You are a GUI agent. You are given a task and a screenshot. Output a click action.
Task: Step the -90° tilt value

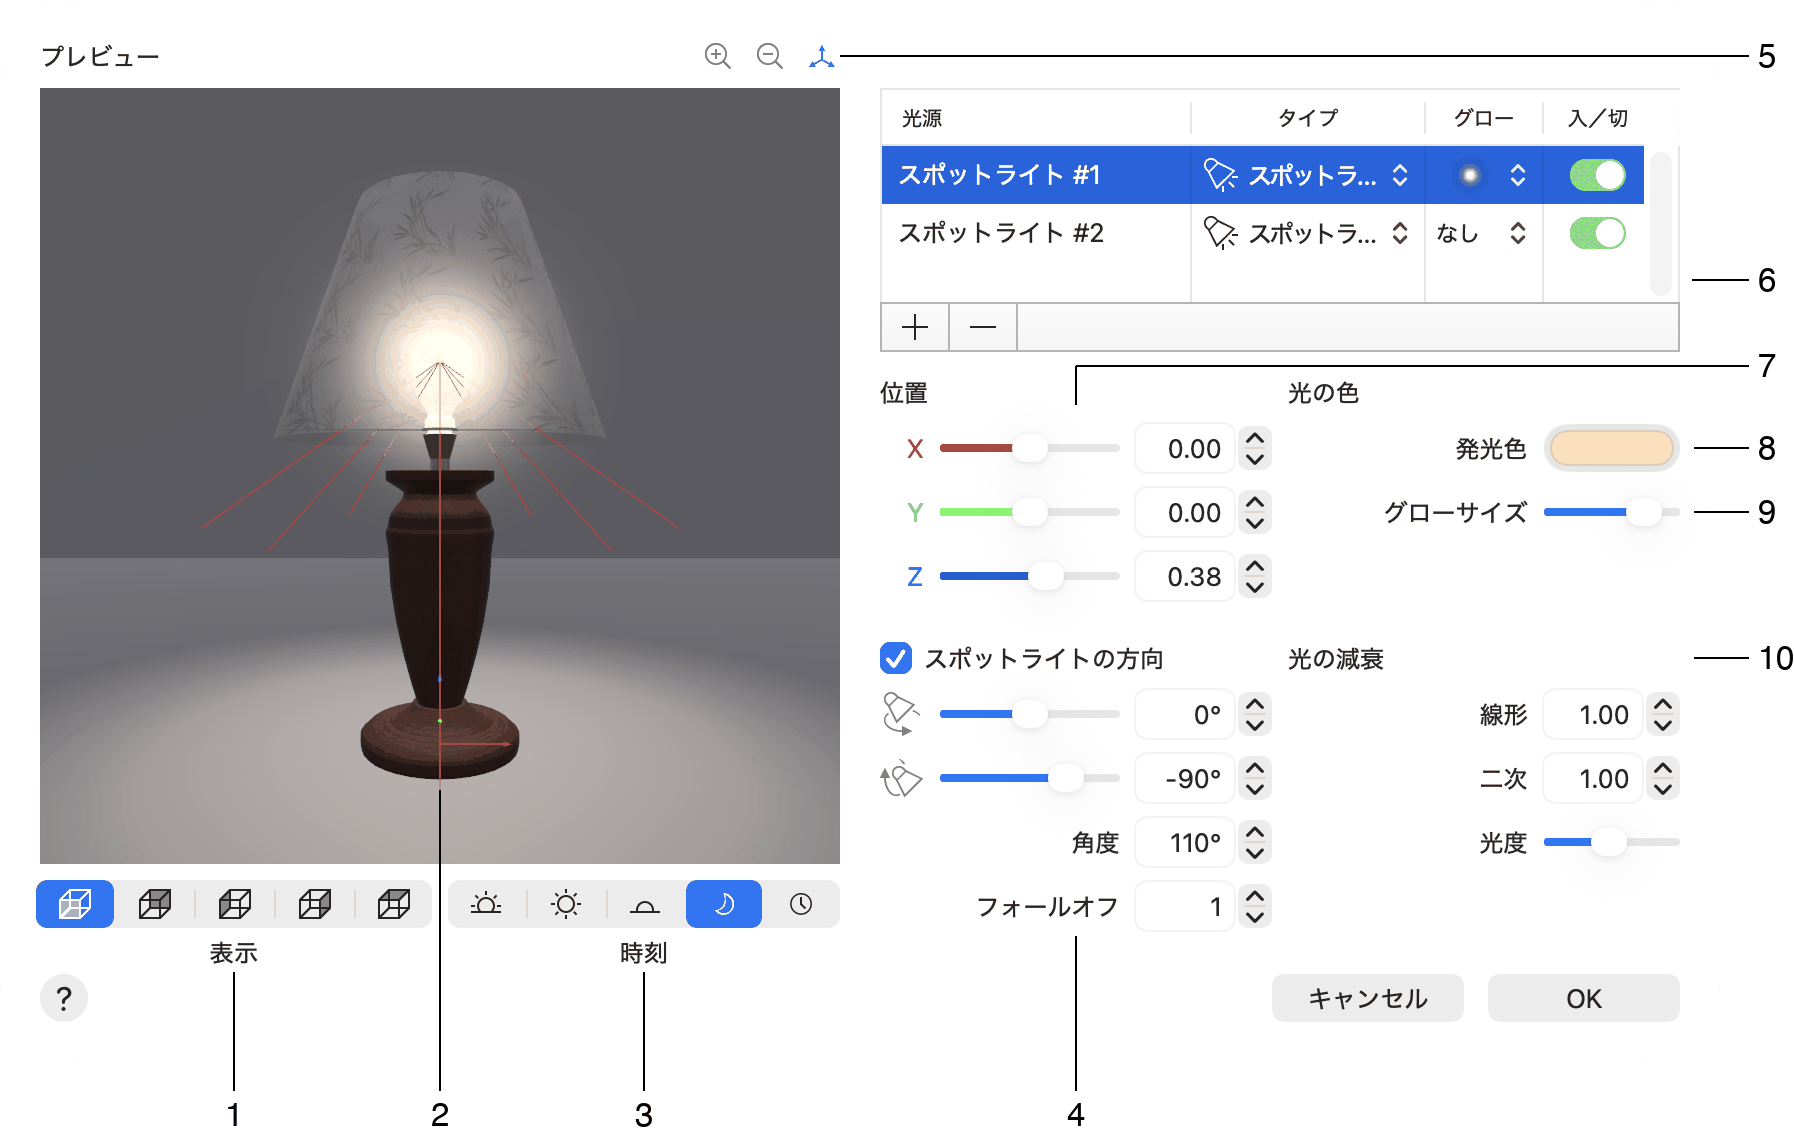point(1255,778)
